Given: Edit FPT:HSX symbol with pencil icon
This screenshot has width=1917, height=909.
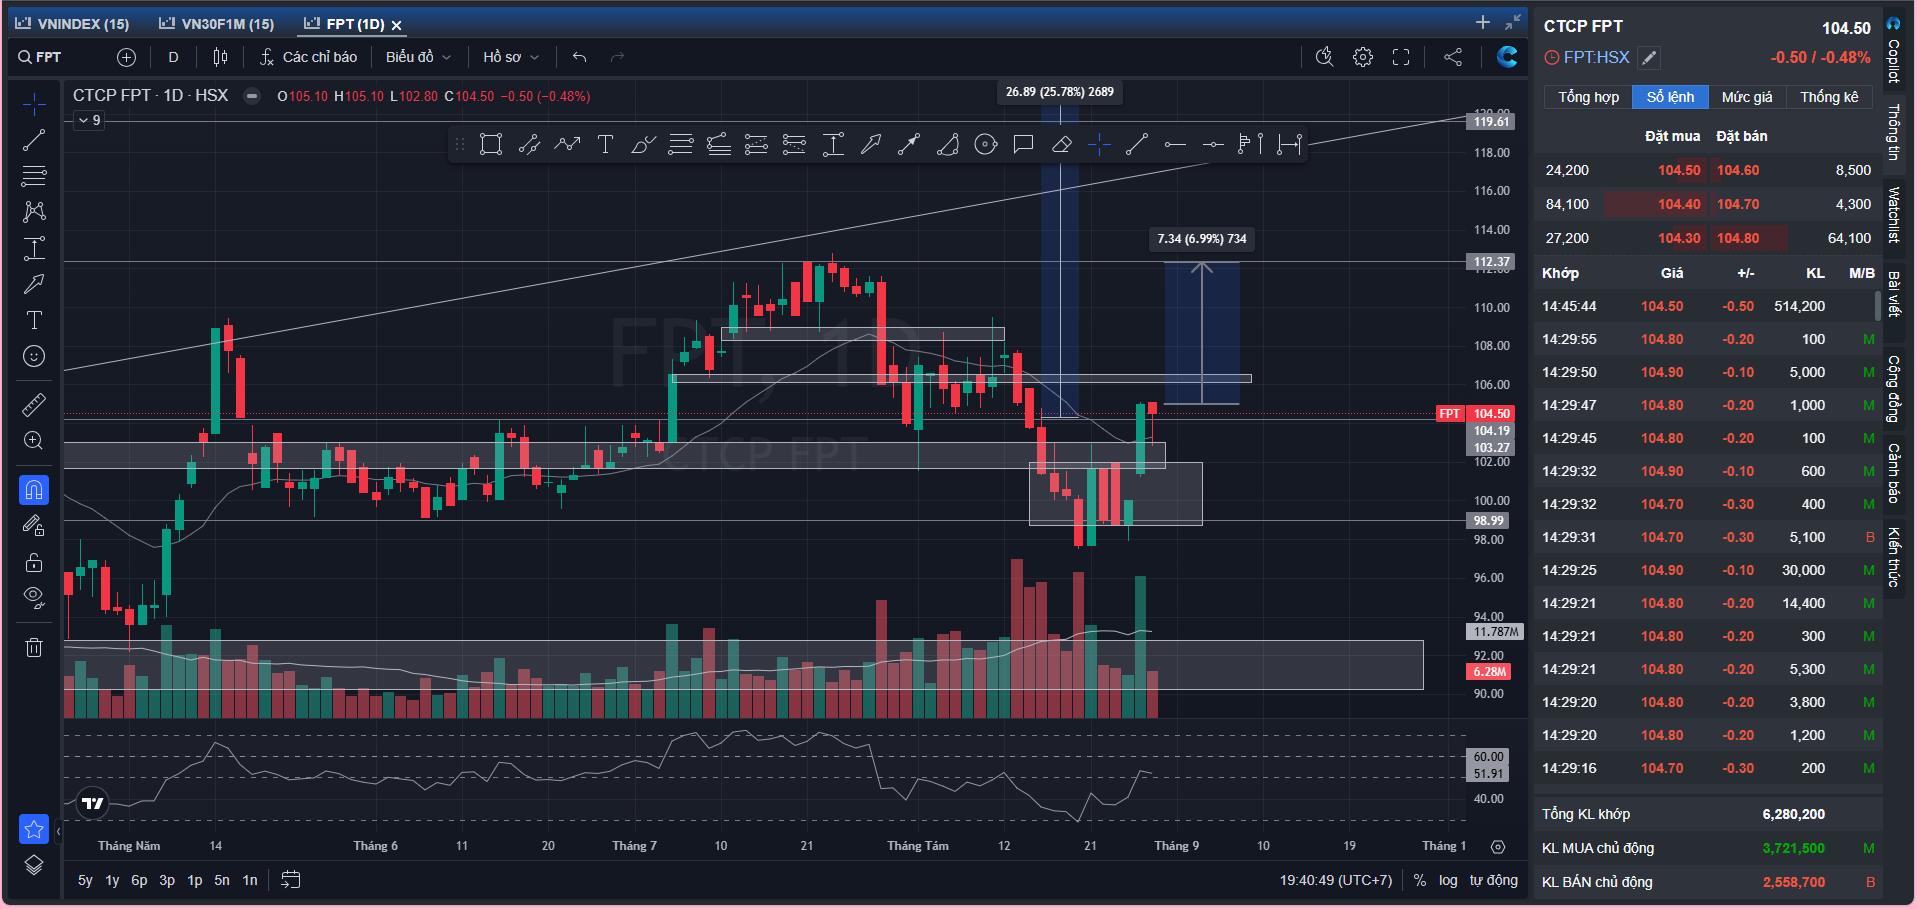Looking at the screenshot, I should tap(1650, 58).
